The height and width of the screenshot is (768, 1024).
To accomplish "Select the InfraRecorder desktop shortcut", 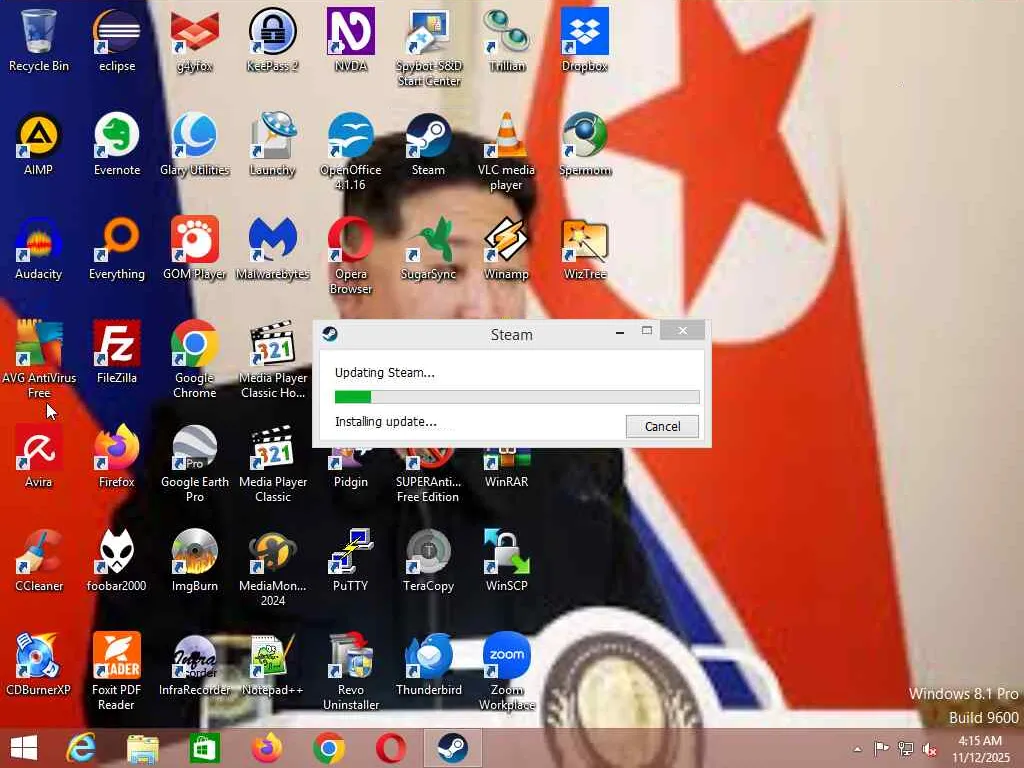I will click(195, 665).
